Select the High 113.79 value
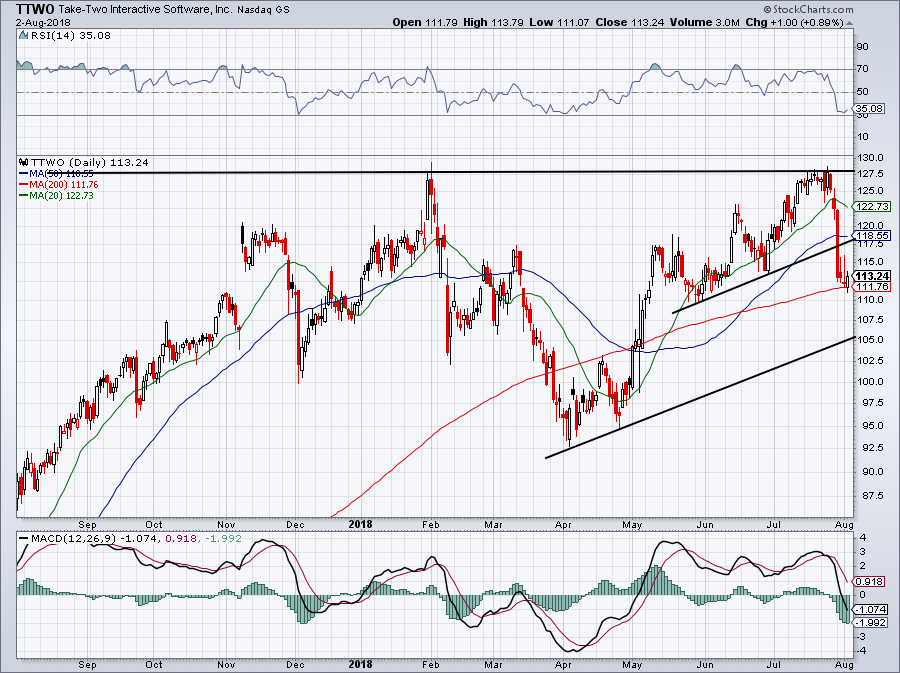The height and width of the screenshot is (673, 900). [x=494, y=22]
